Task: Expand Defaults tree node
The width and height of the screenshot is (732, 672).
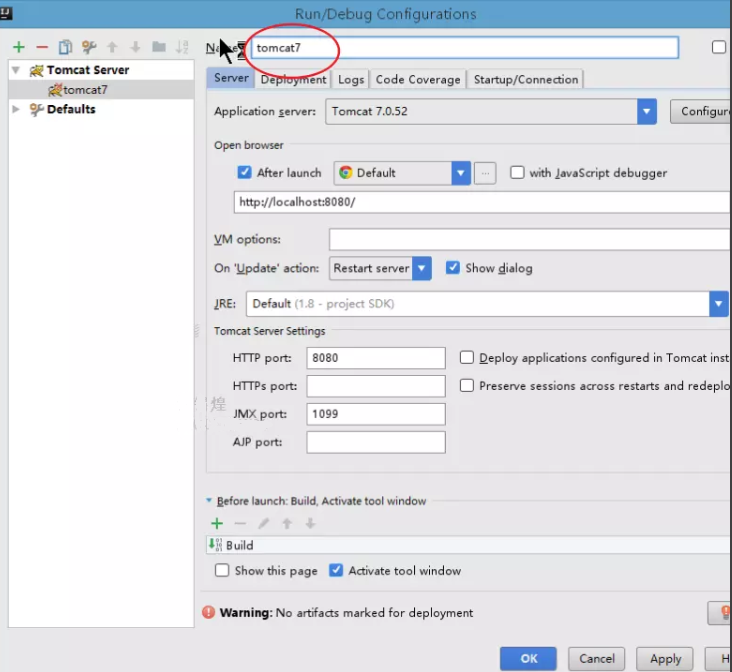Action: [x=16, y=109]
